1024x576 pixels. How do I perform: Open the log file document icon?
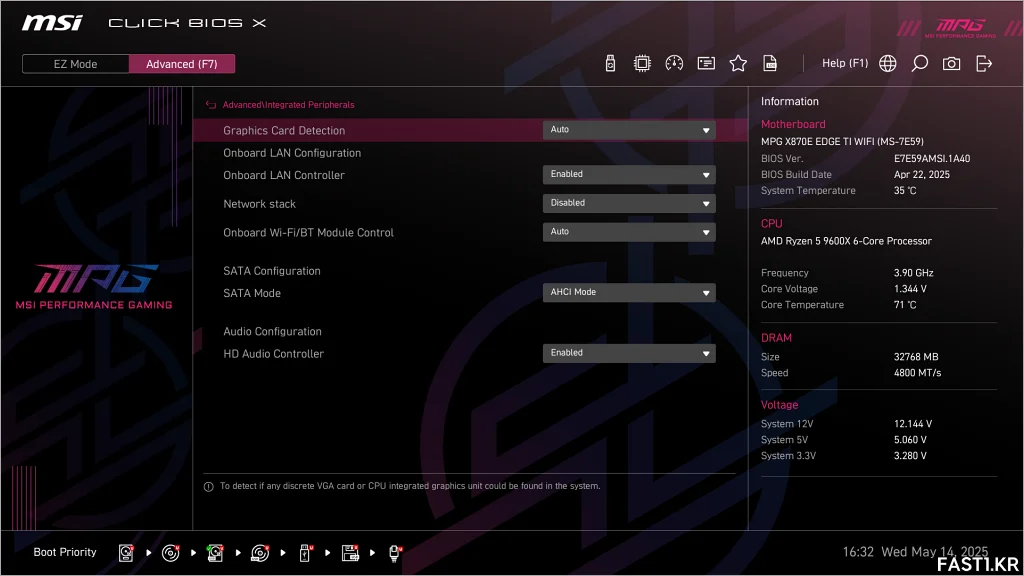[x=770, y=63]
